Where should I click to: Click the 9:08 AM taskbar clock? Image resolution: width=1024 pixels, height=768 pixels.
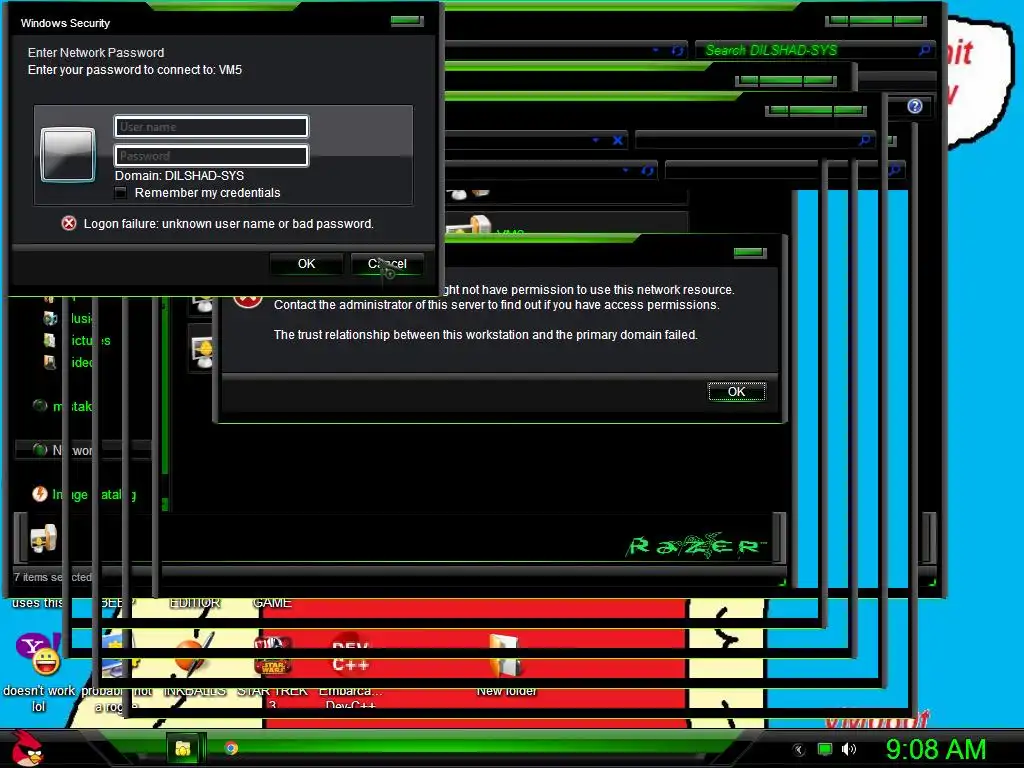point(935,749)
